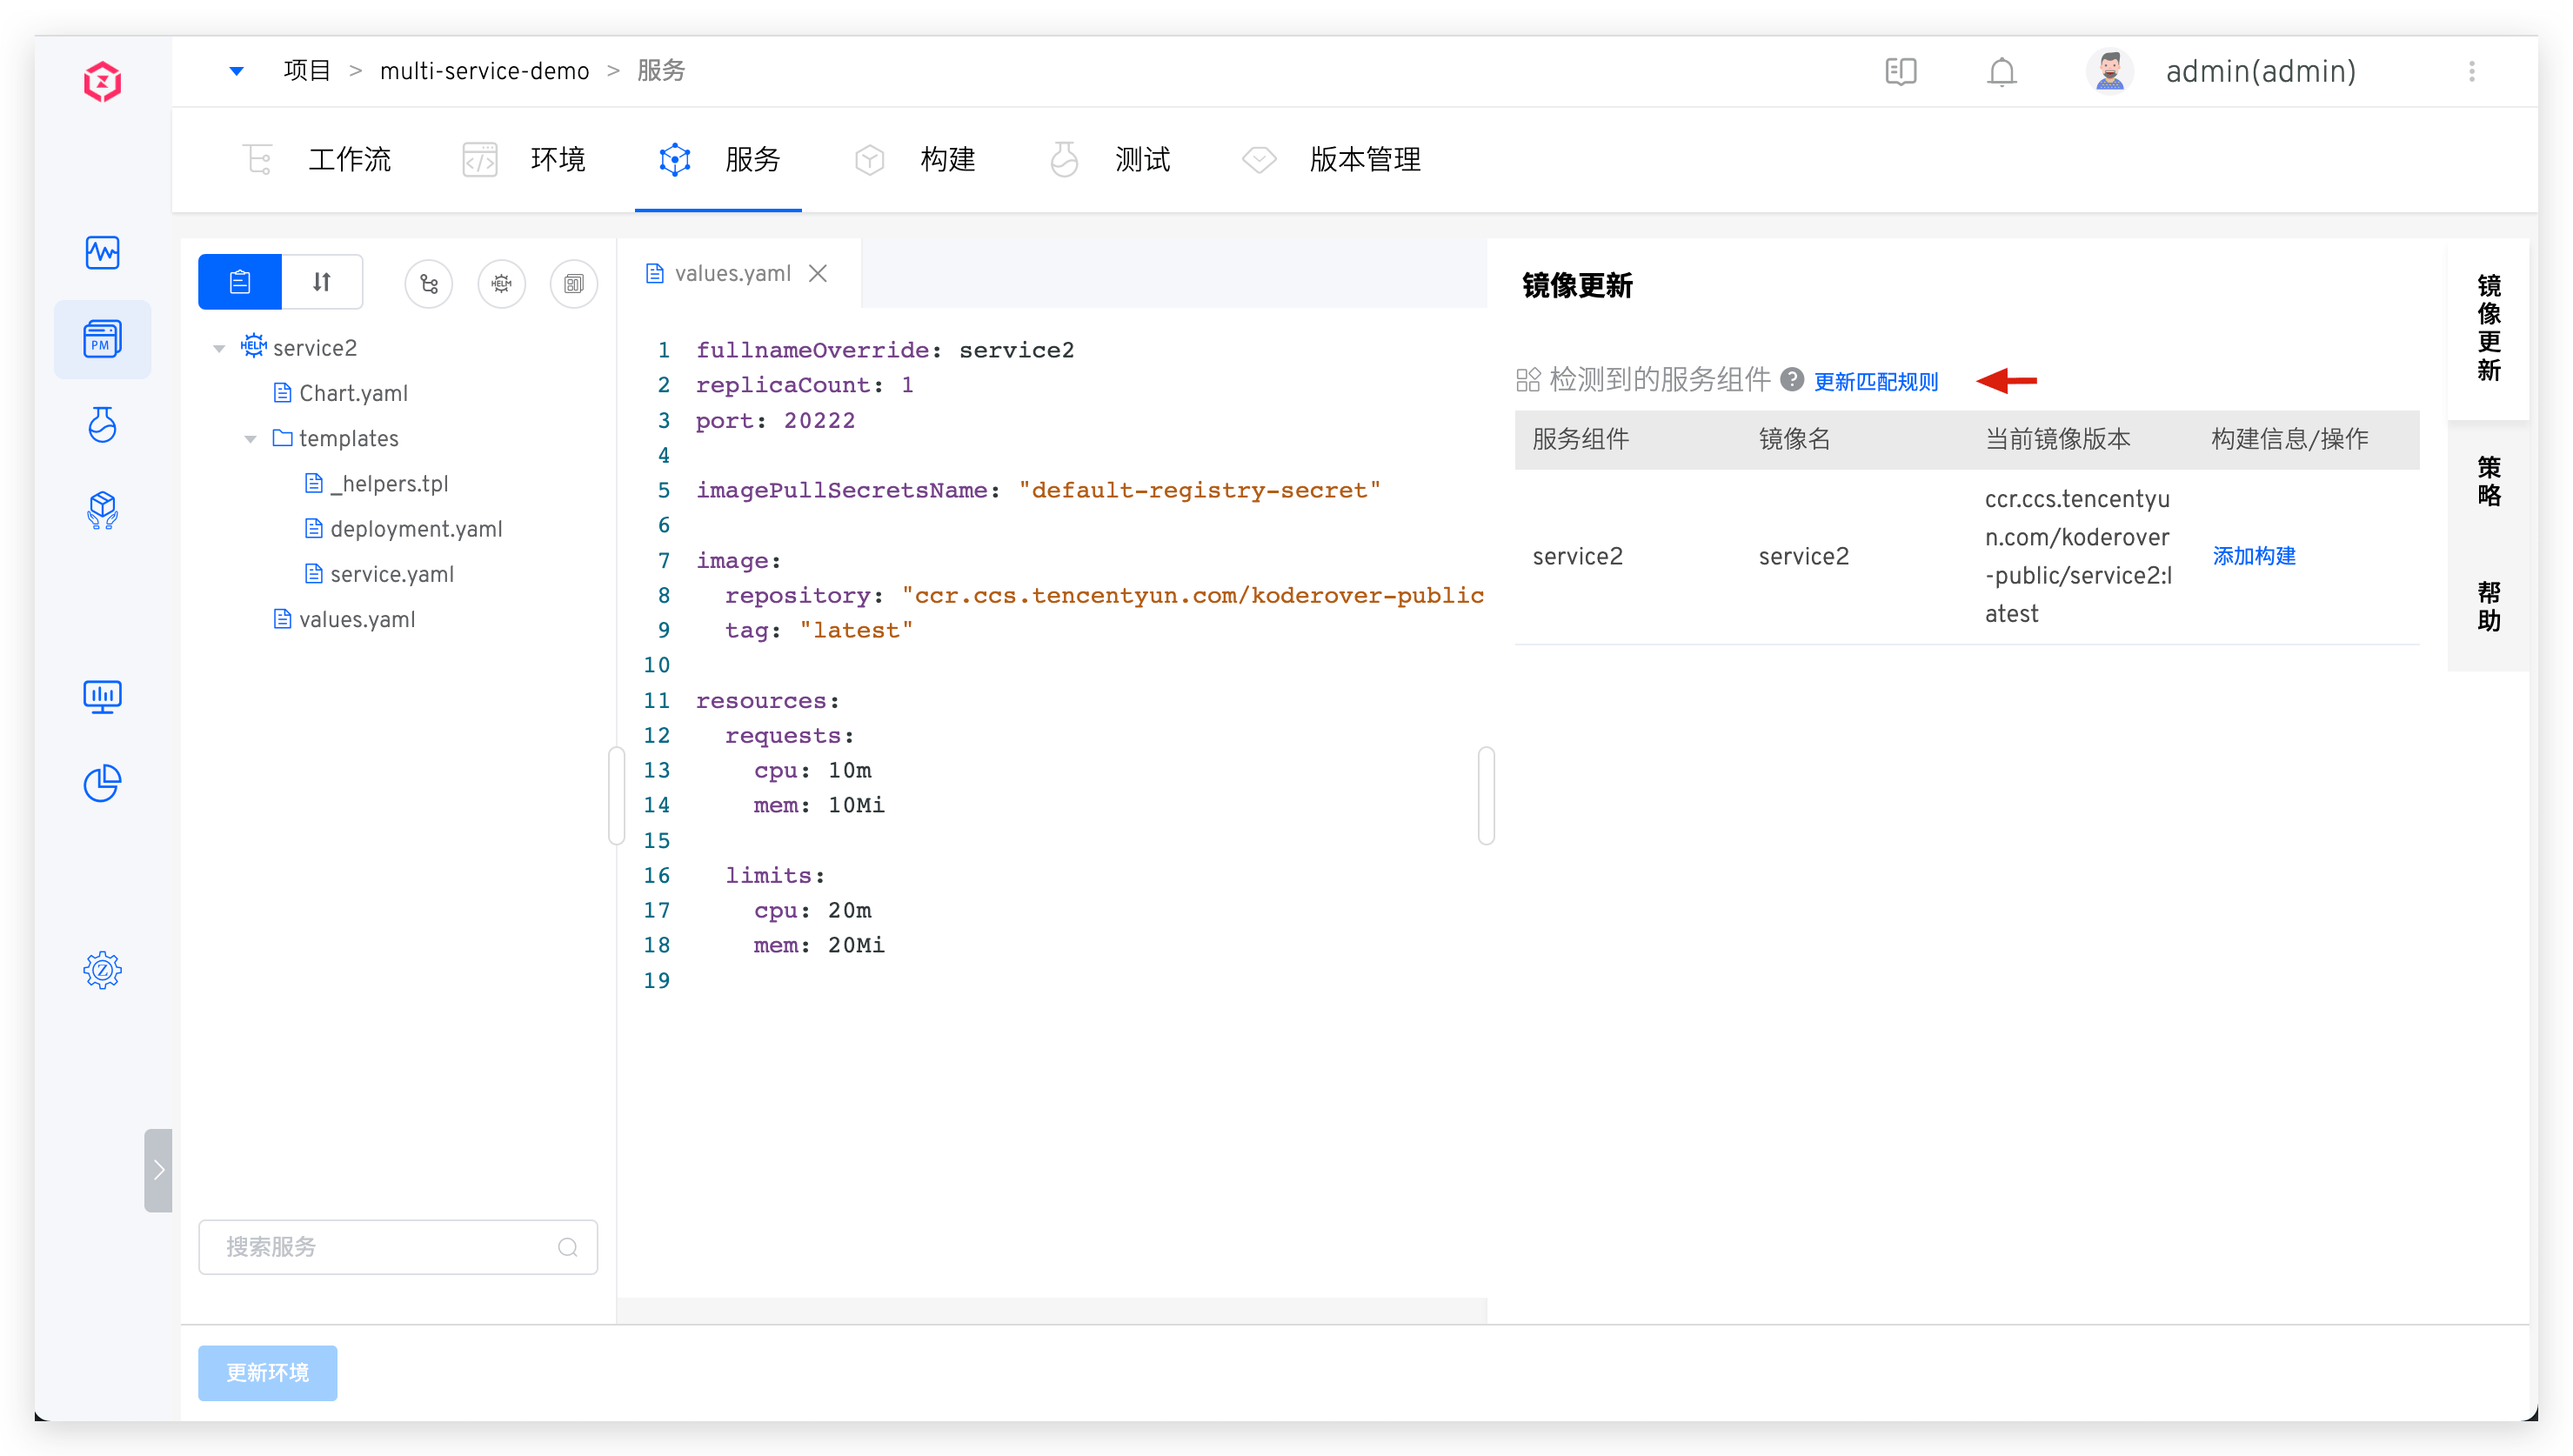The width and height of the screenshot is (2573, 1456).
Task: Click the notification bell icon
Action: [2001, 72]
